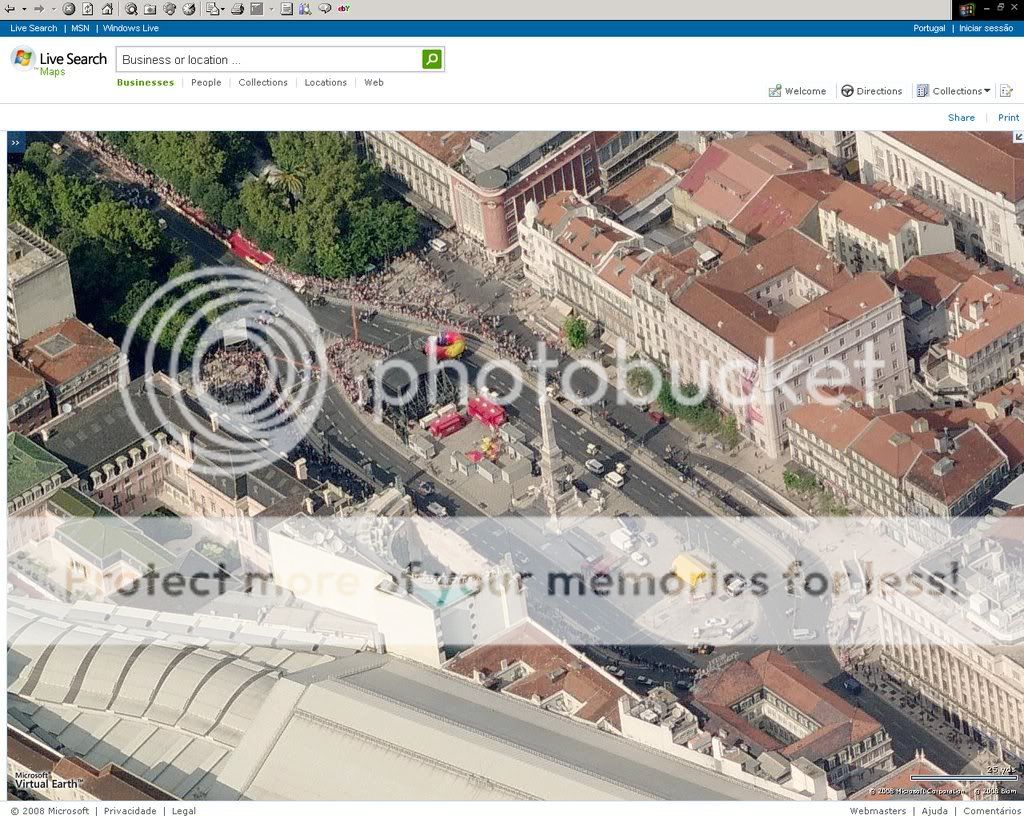
Task: Reload the page with the Refresh icon
Action: [x=88, y=9]
